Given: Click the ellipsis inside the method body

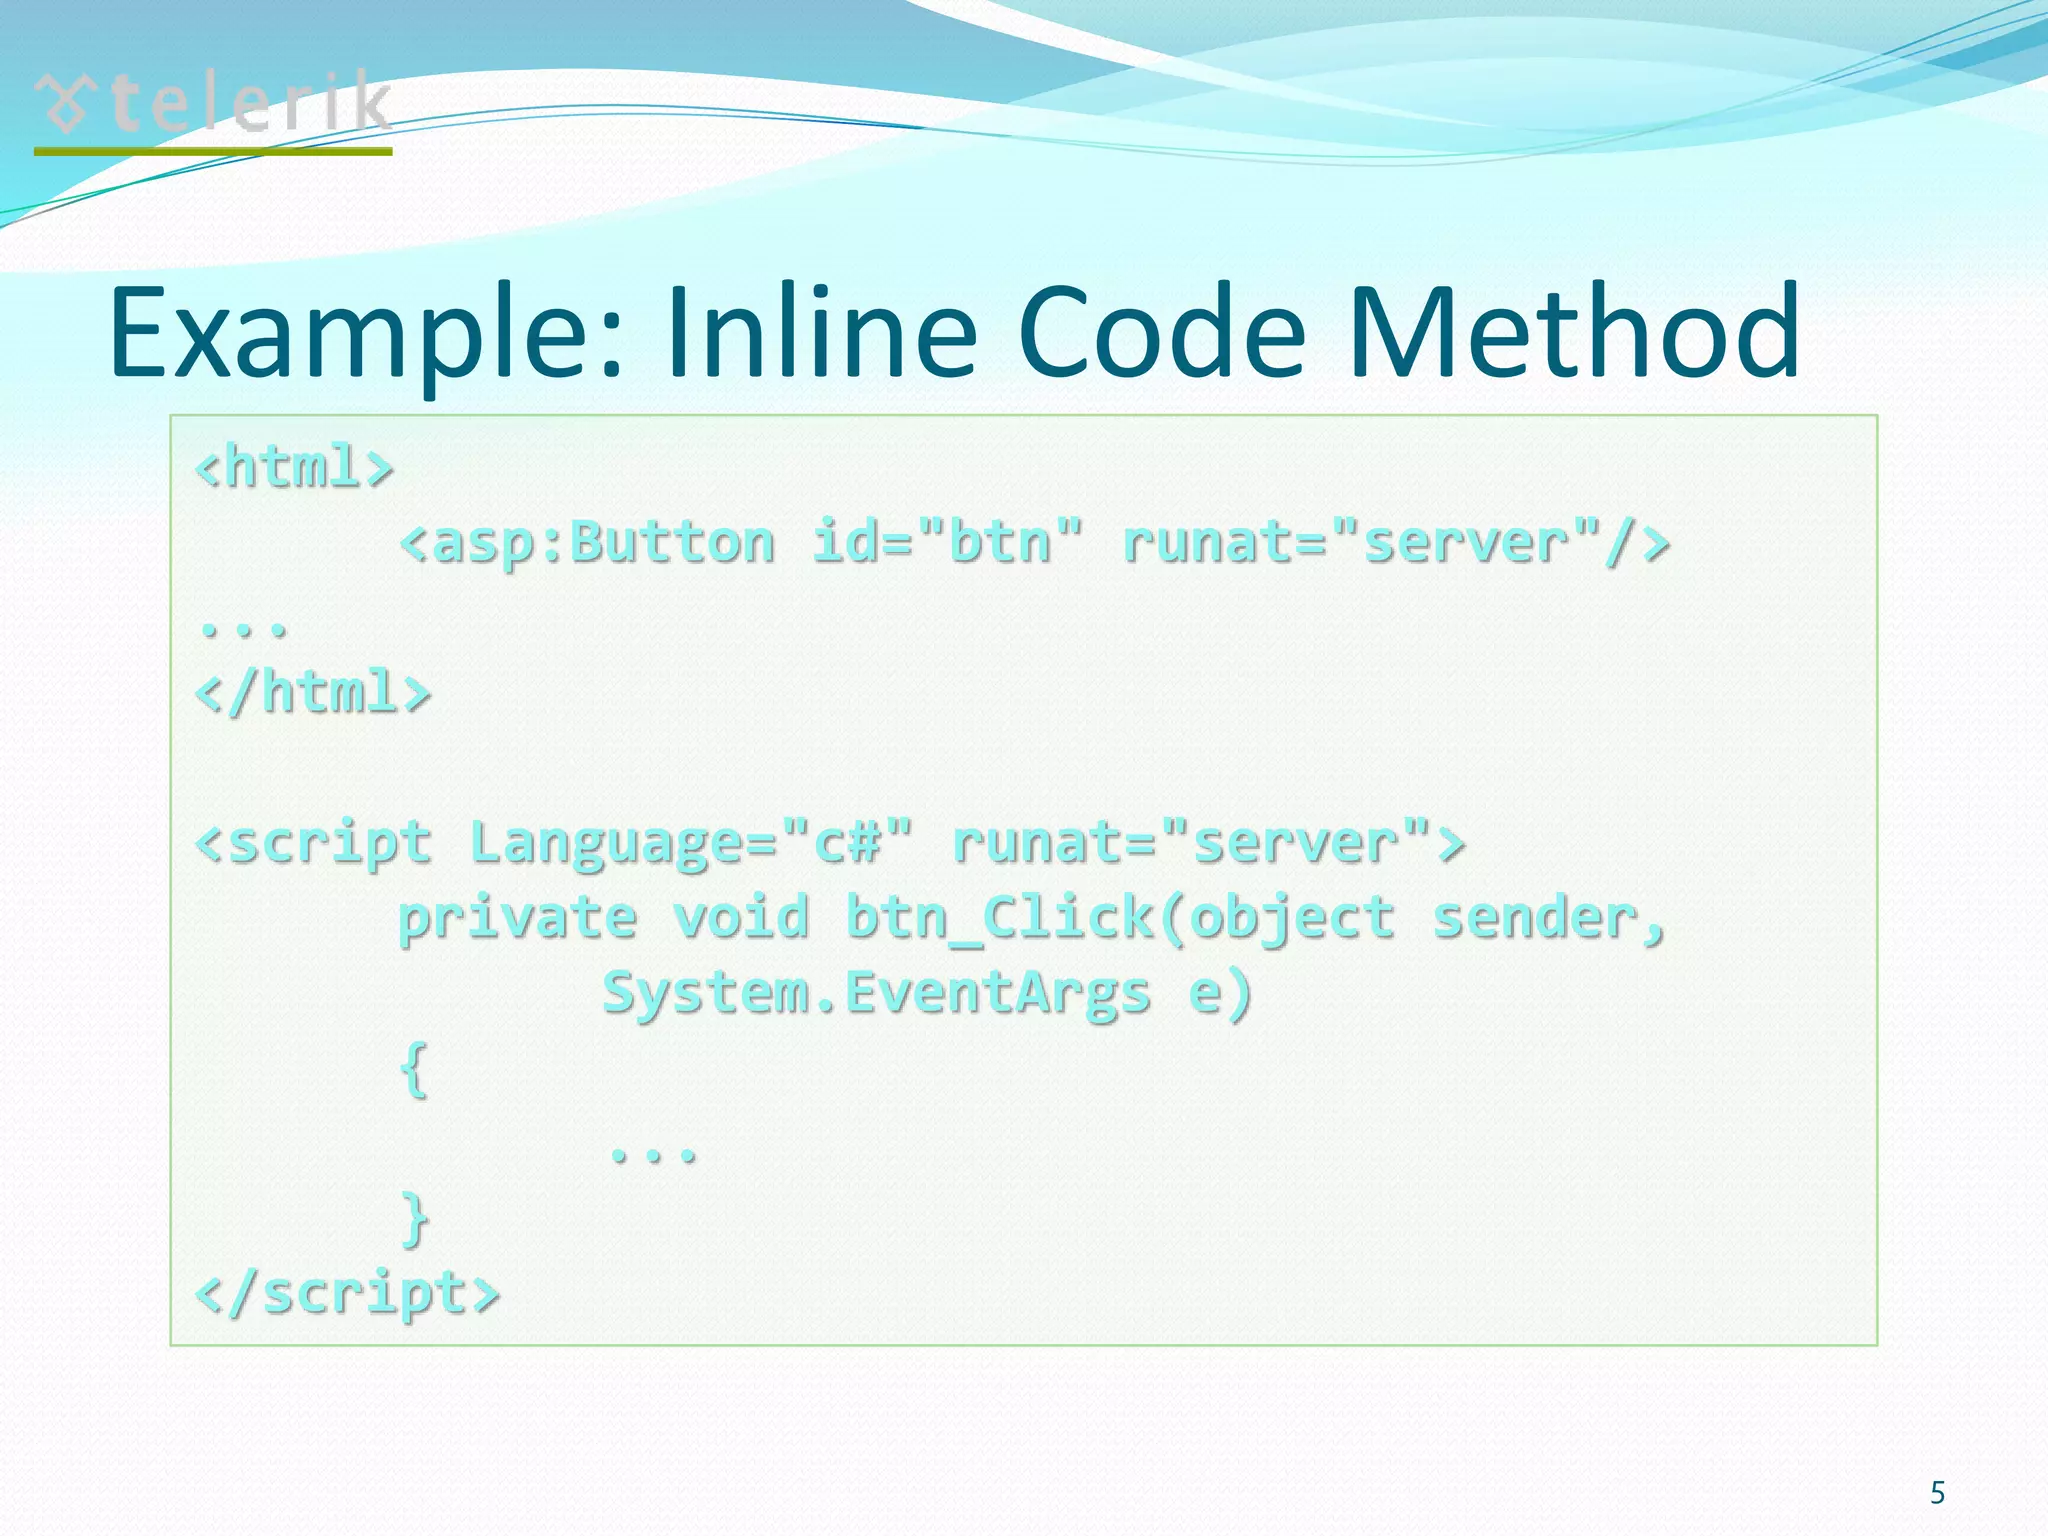Looking at the screenshot, I should pos(653,1155).
